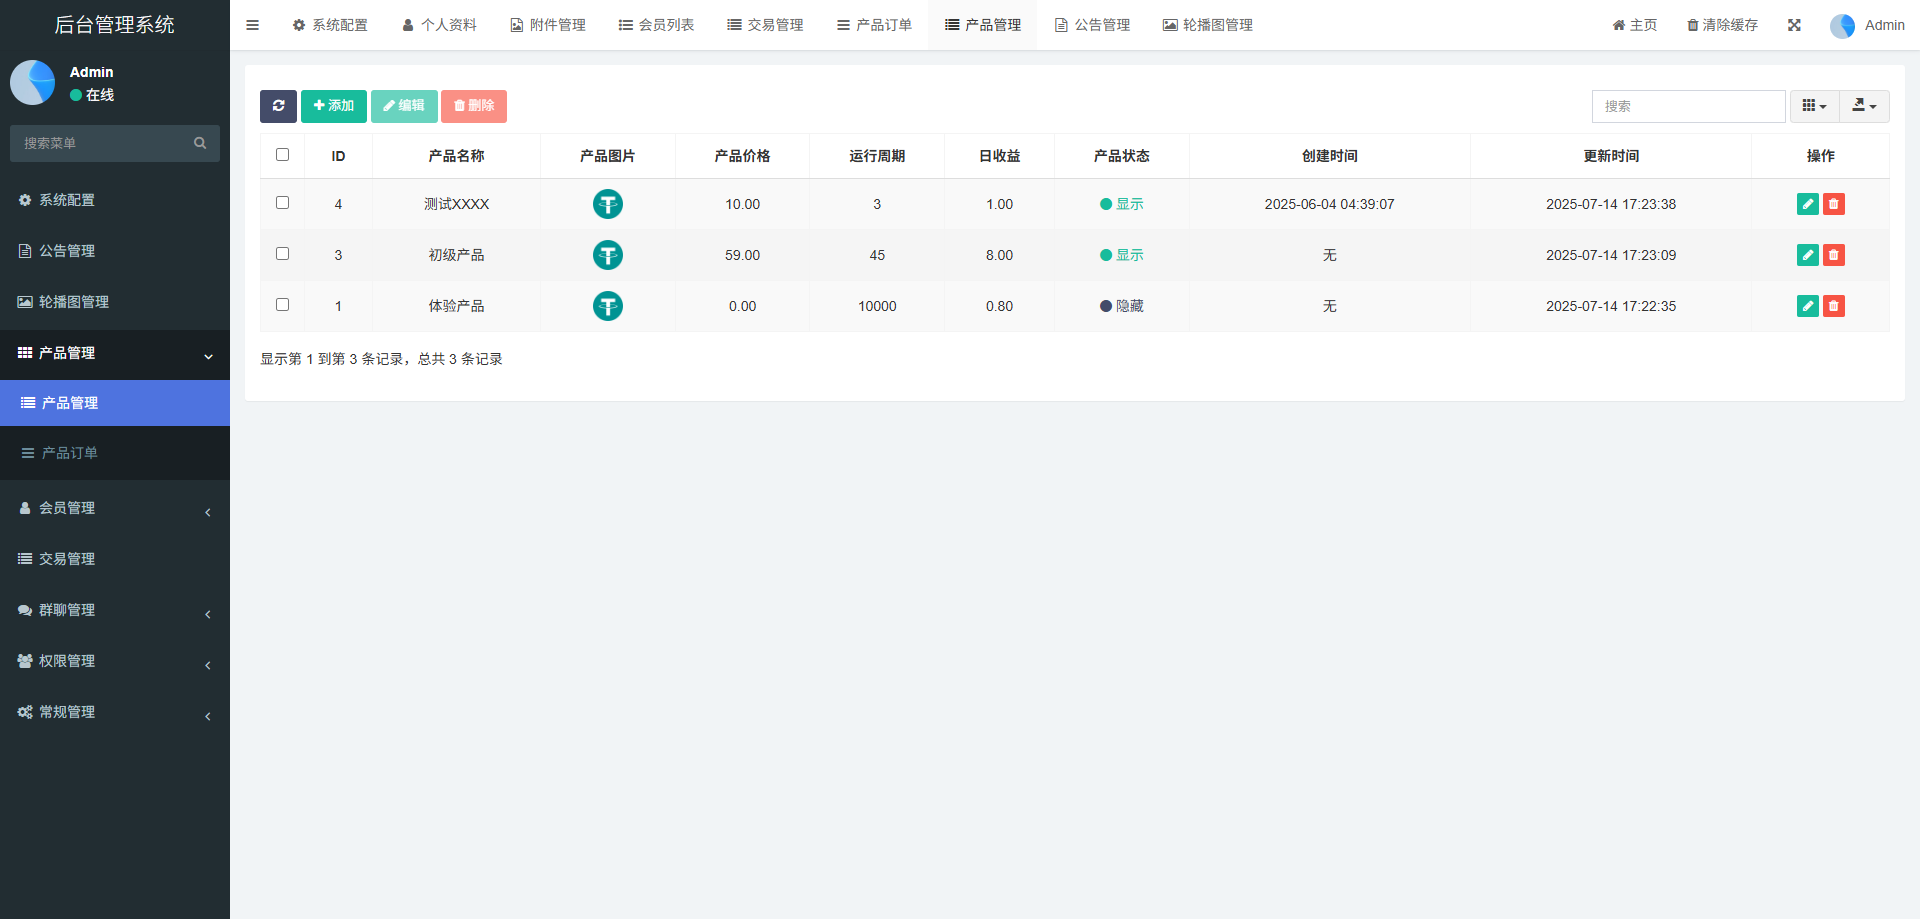The width and height of the screenshot is (1920, 919).
Task: Open 产品订单 in the sidebar submenu
Action: pos(70,453)
